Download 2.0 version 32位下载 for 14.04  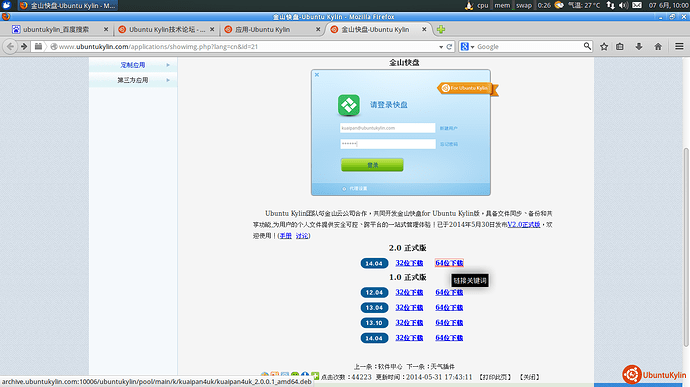(409, 263)
